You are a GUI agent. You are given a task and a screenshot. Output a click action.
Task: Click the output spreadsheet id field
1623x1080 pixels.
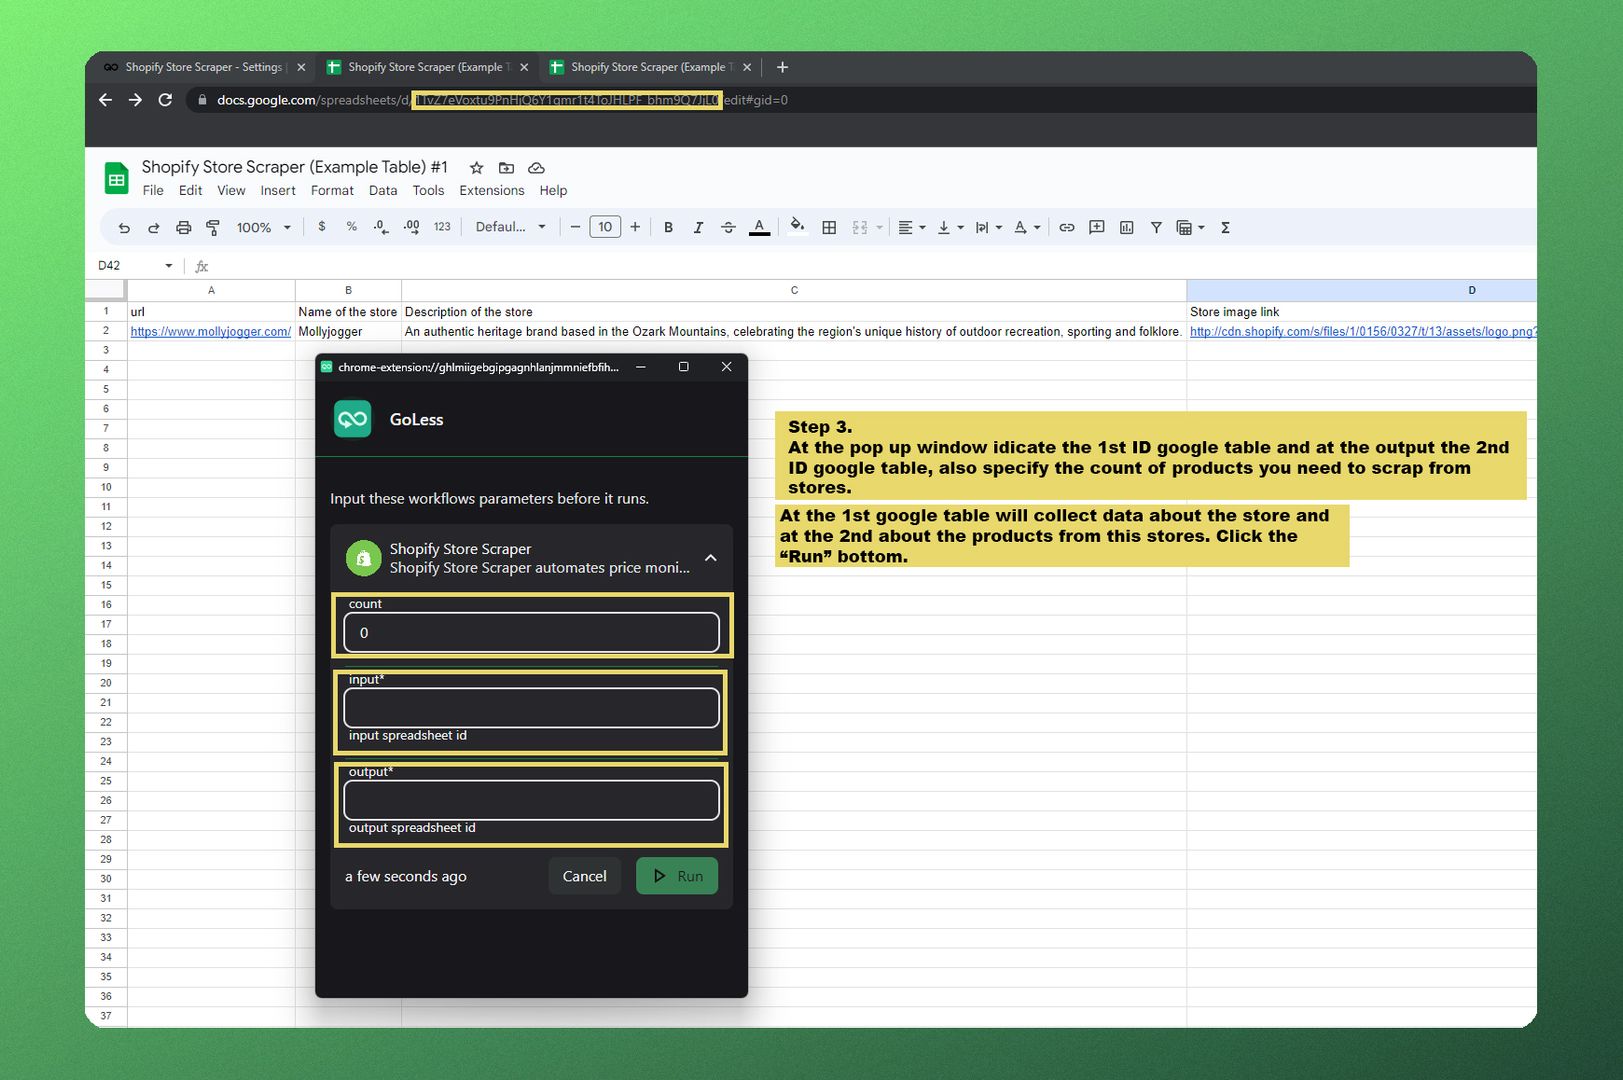531,800
